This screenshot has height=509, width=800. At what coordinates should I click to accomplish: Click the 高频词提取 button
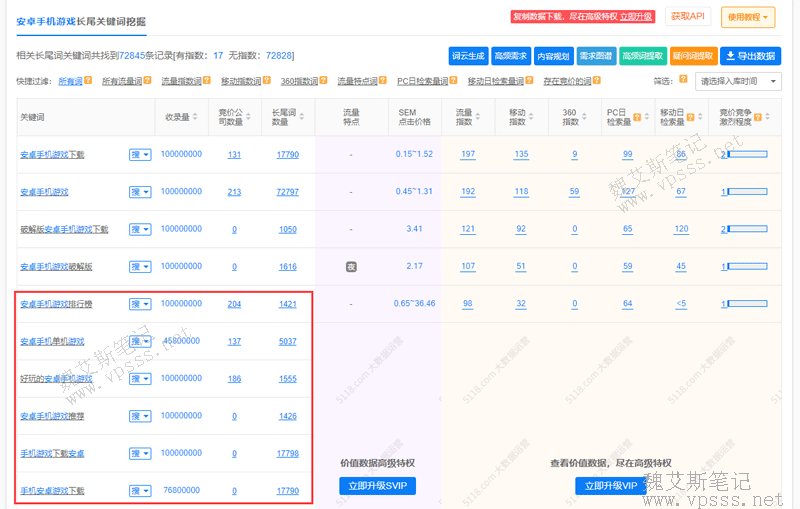[x=643, y=56]
